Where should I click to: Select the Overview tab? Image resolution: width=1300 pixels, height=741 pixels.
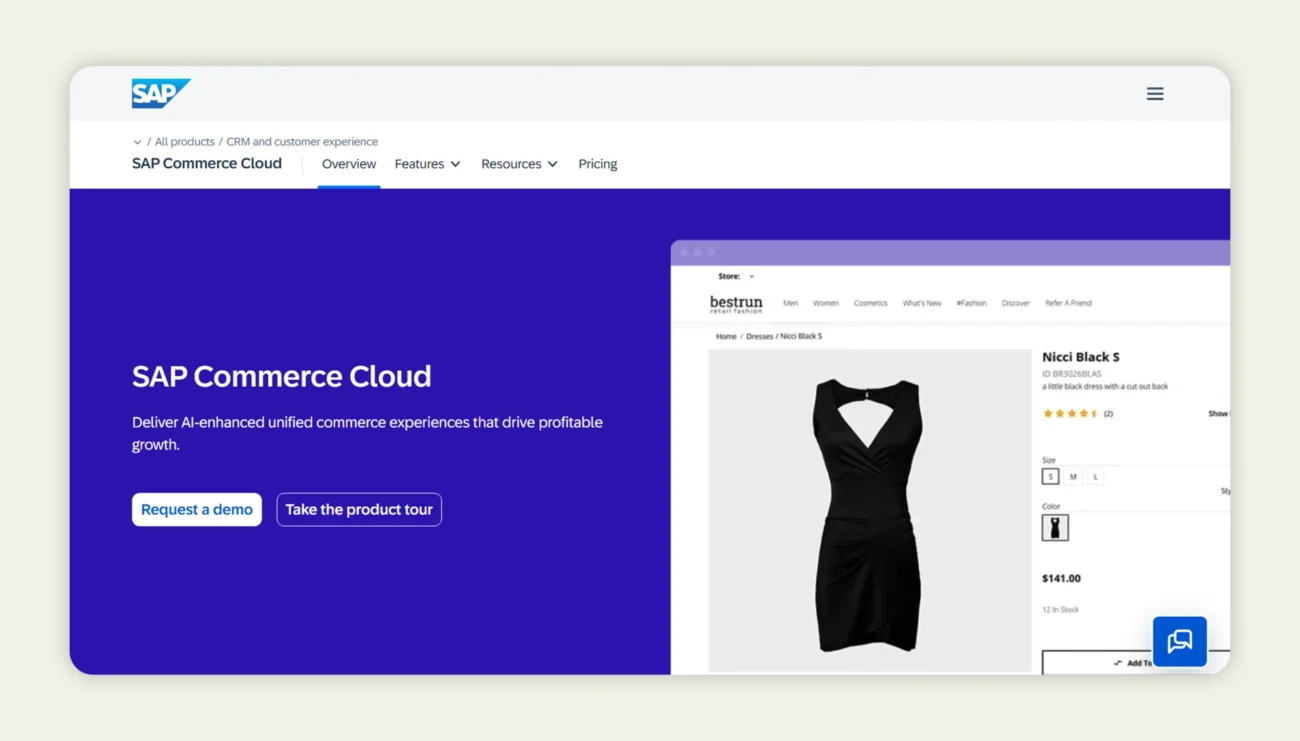point(348,164)
